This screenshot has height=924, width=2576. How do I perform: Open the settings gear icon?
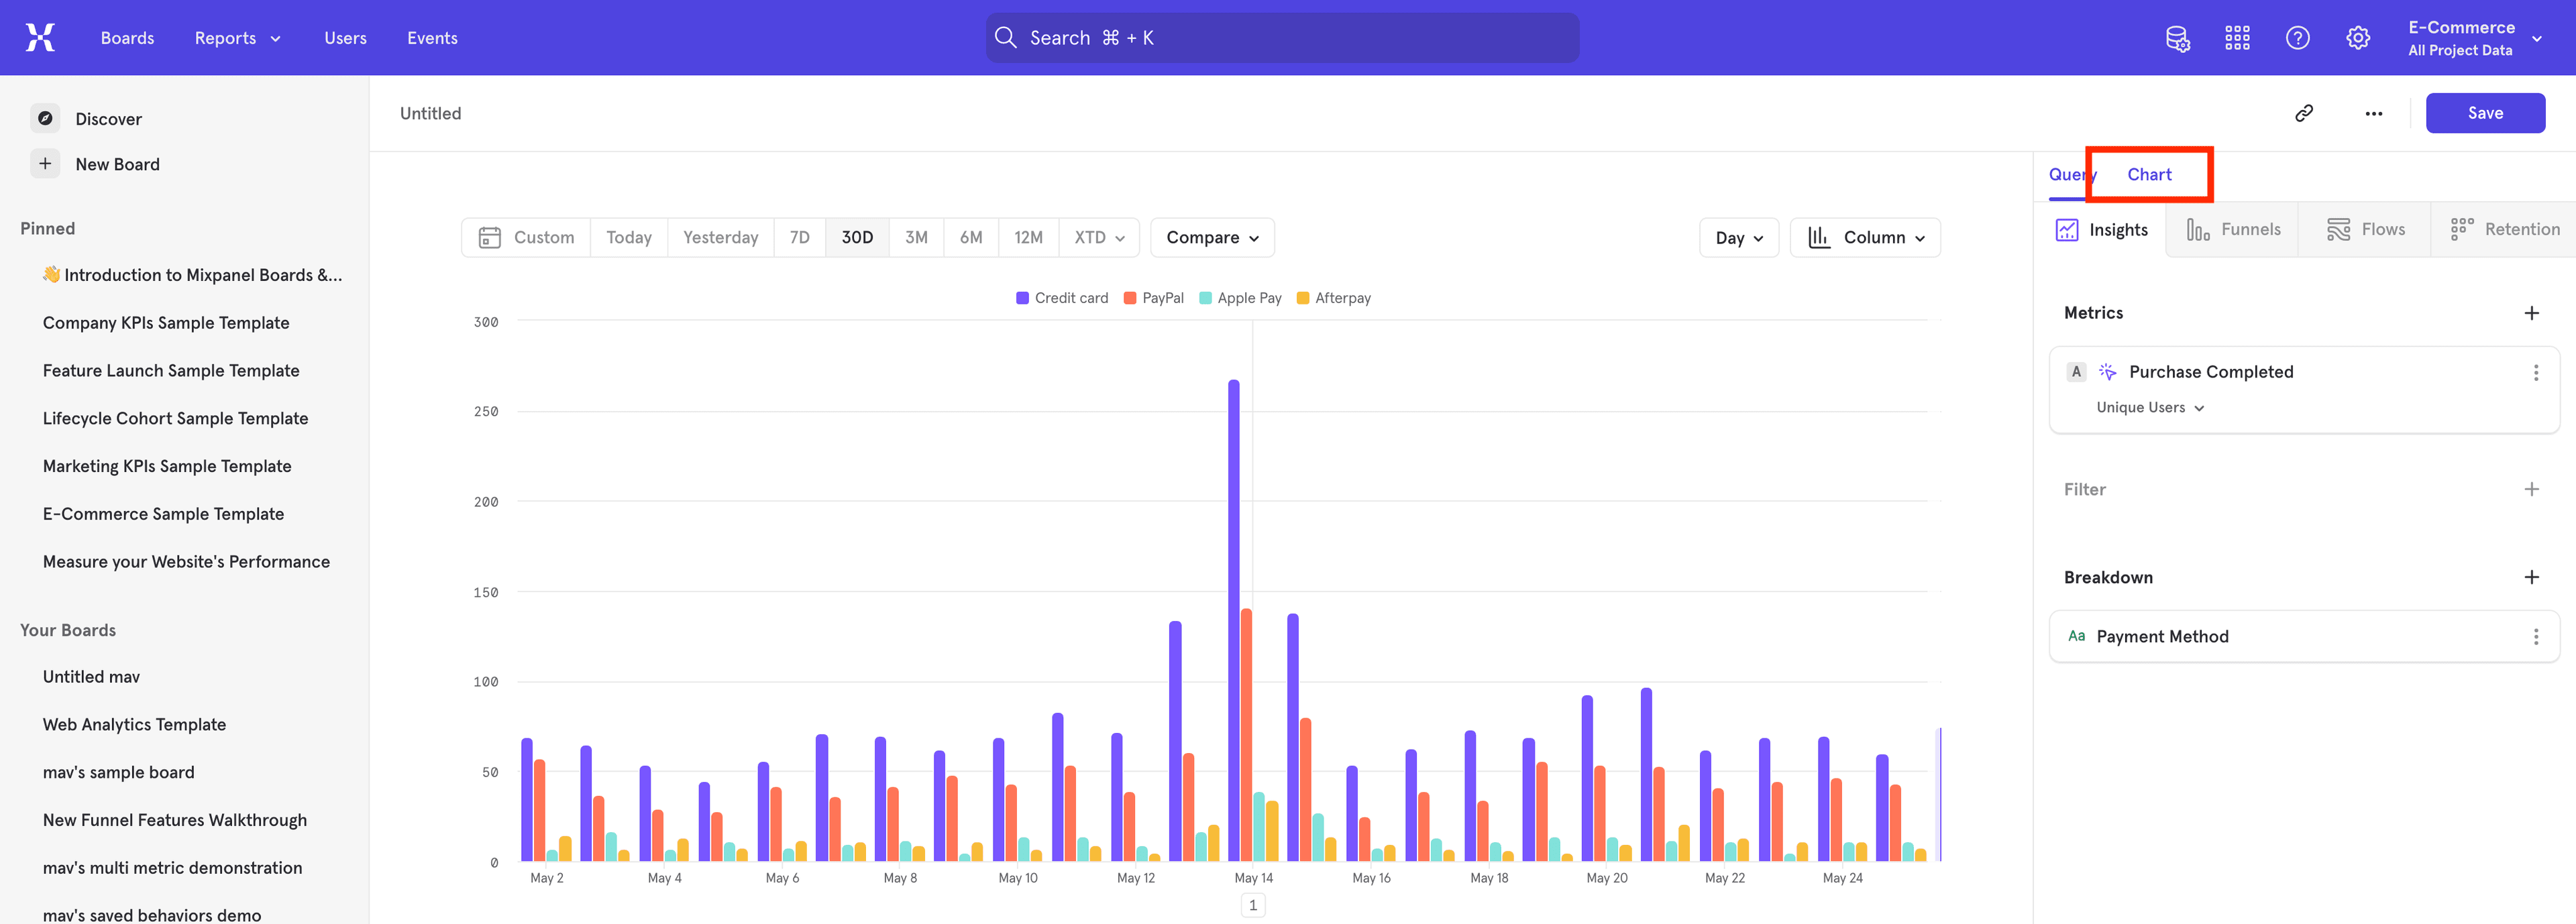2357,38
